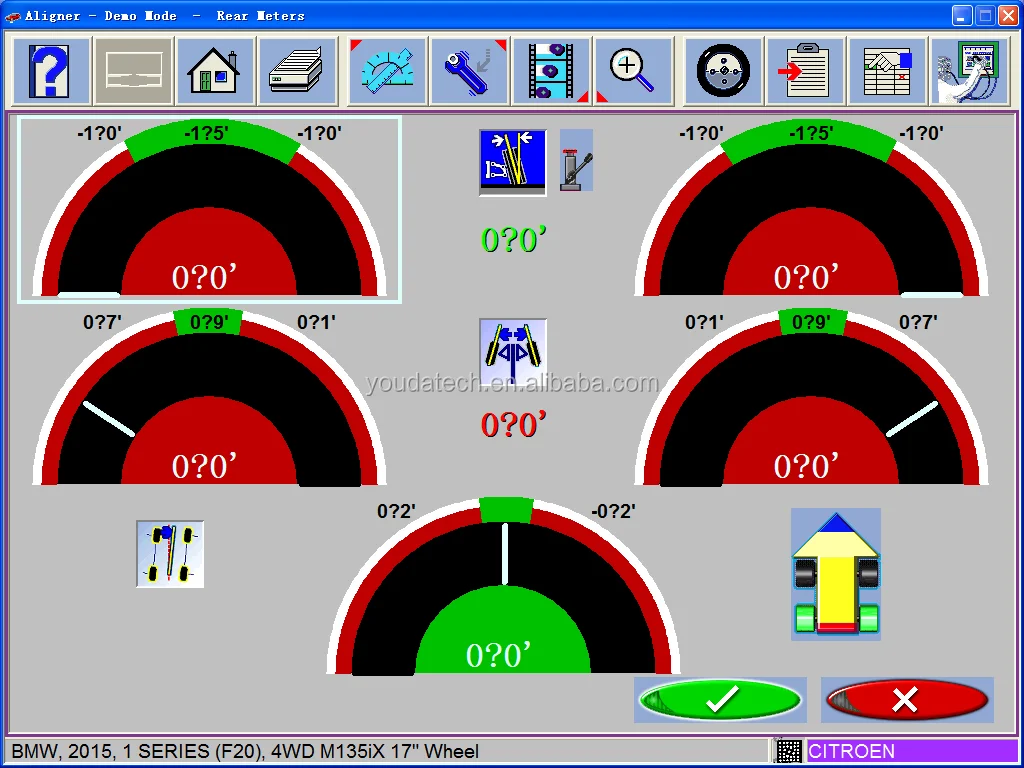1024x768 pixels.
Task: Click the grayed cross-section display icon
Action: [134, 70]
